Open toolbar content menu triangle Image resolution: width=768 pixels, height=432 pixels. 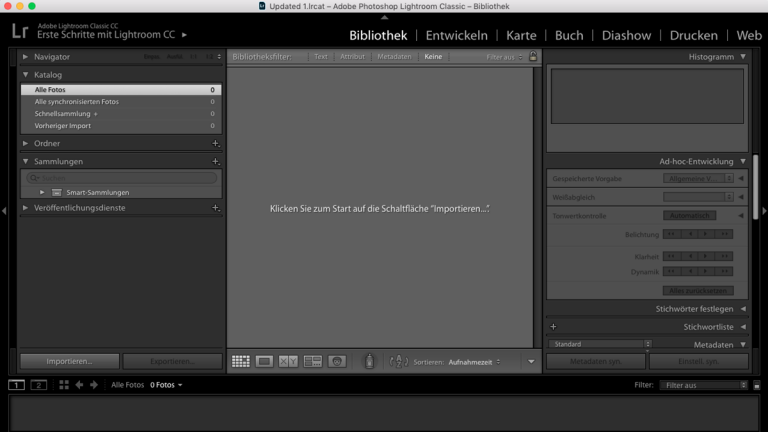[531, 362]
